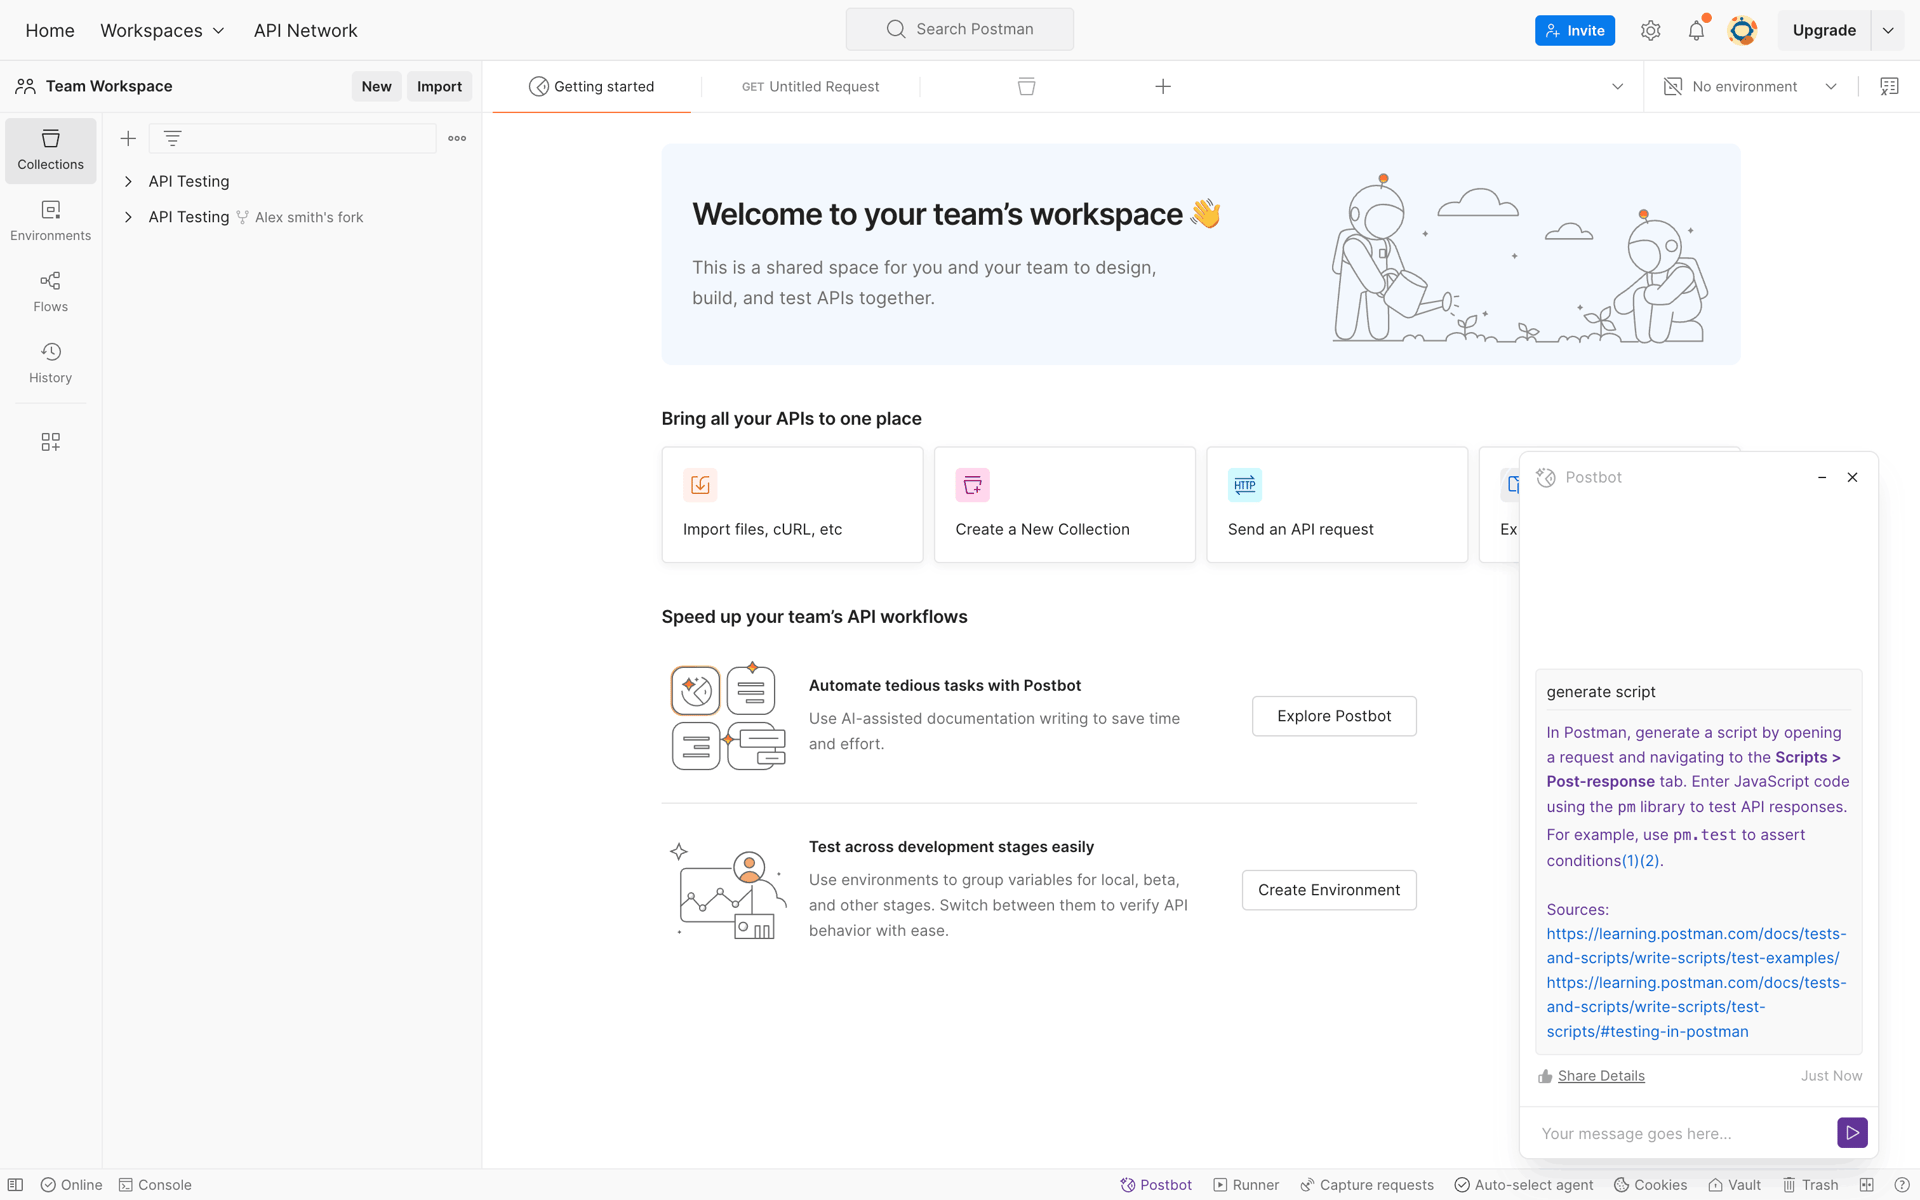Open the Upgrade dropdown arrow
Image resolution: width=1920 pixels, height=1200 pixels.
click(x=1888, y=30)
